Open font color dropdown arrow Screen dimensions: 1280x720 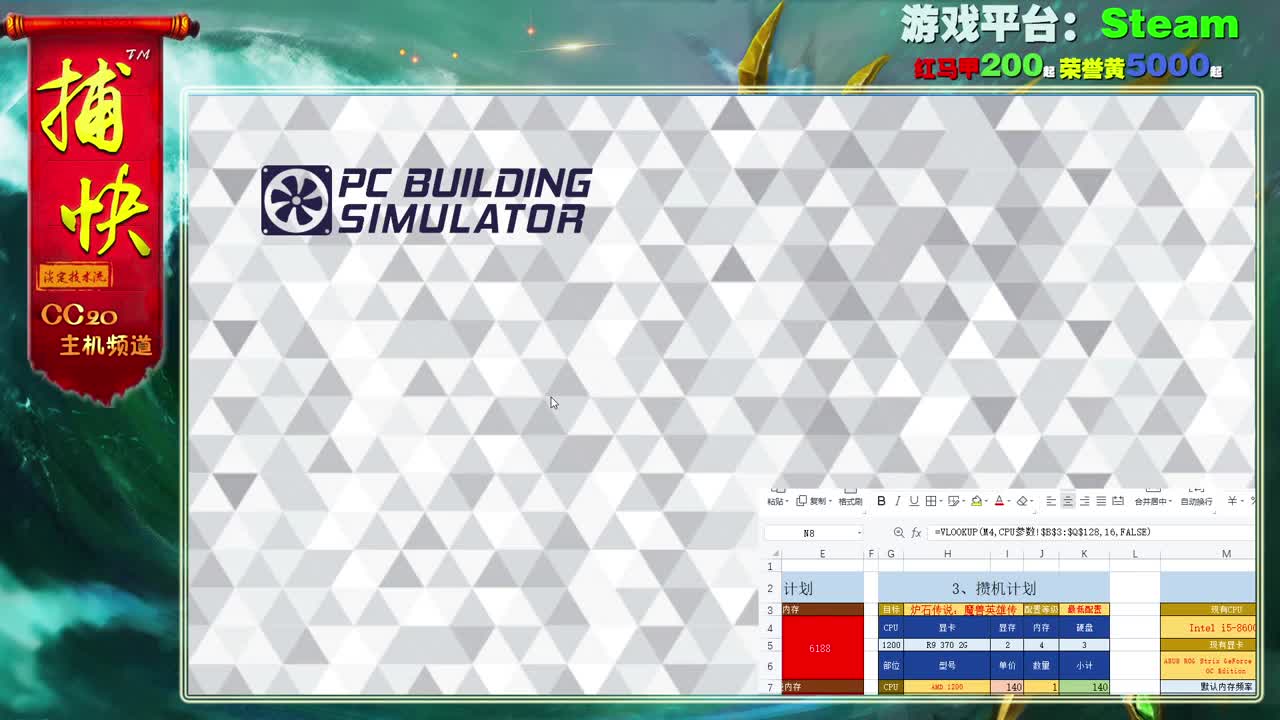click(1010, 501)
